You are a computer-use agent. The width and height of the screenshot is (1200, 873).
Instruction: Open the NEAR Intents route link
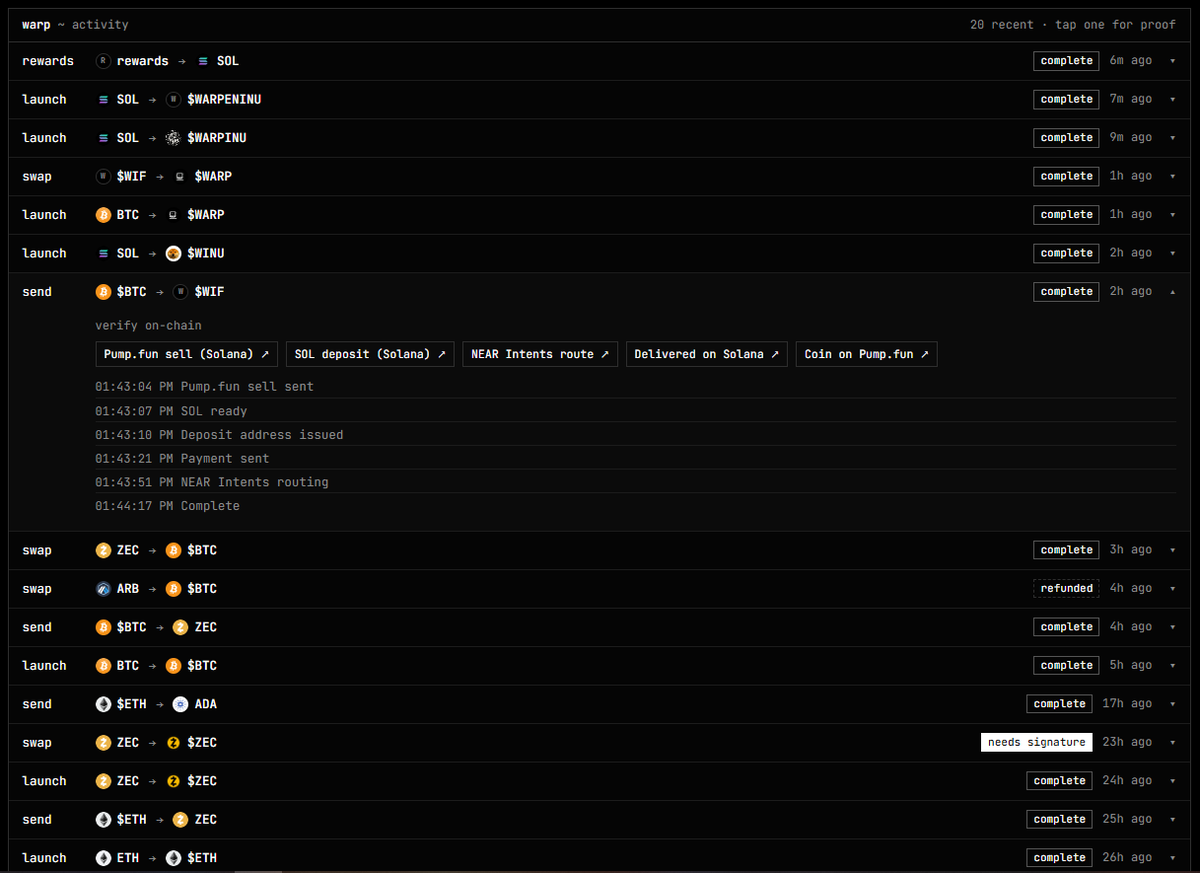pyautogui.click(x=540, y=354)
